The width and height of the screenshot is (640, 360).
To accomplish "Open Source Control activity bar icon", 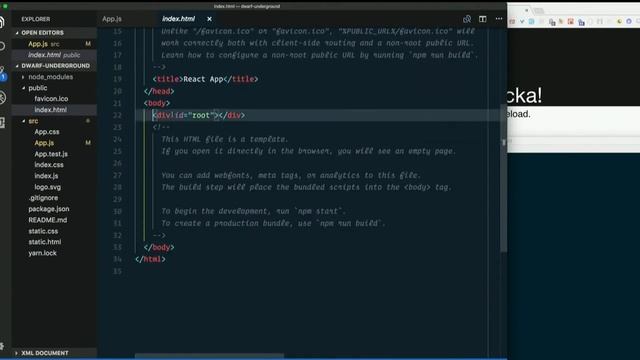I will tap(2, 73).
